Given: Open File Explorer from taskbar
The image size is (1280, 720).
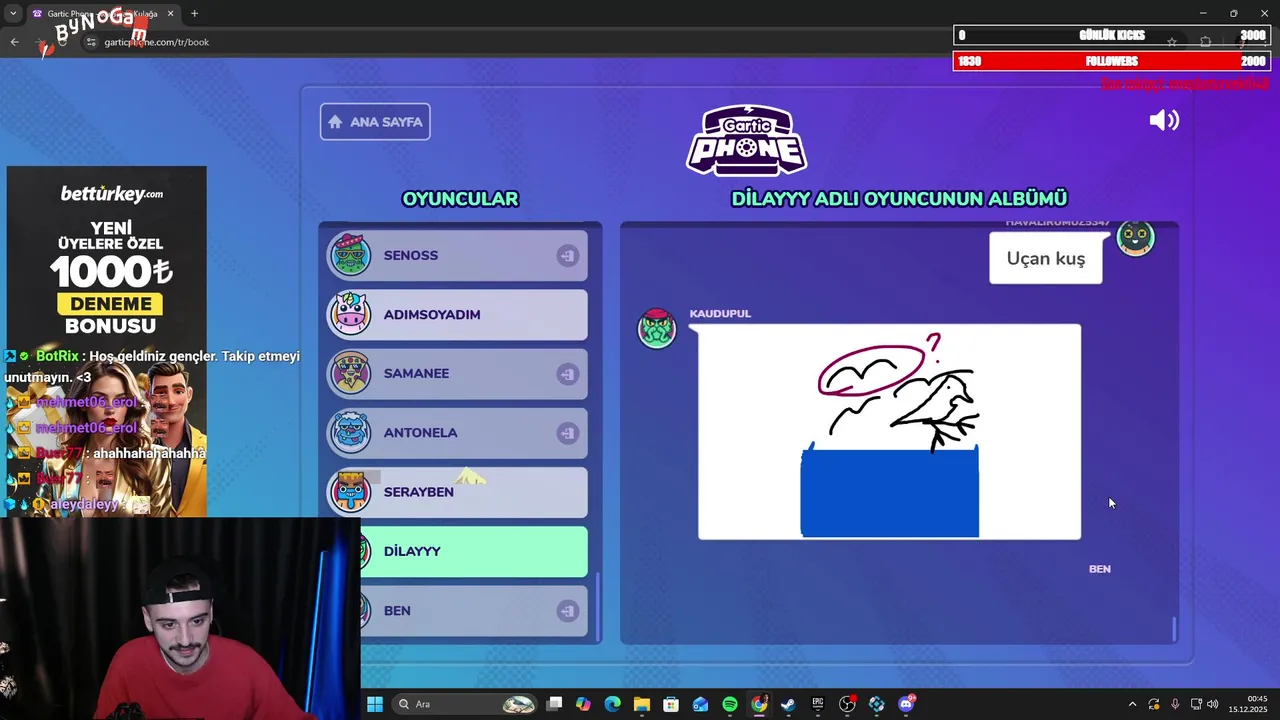Looking at the screenshot, I should click(641, 704).
